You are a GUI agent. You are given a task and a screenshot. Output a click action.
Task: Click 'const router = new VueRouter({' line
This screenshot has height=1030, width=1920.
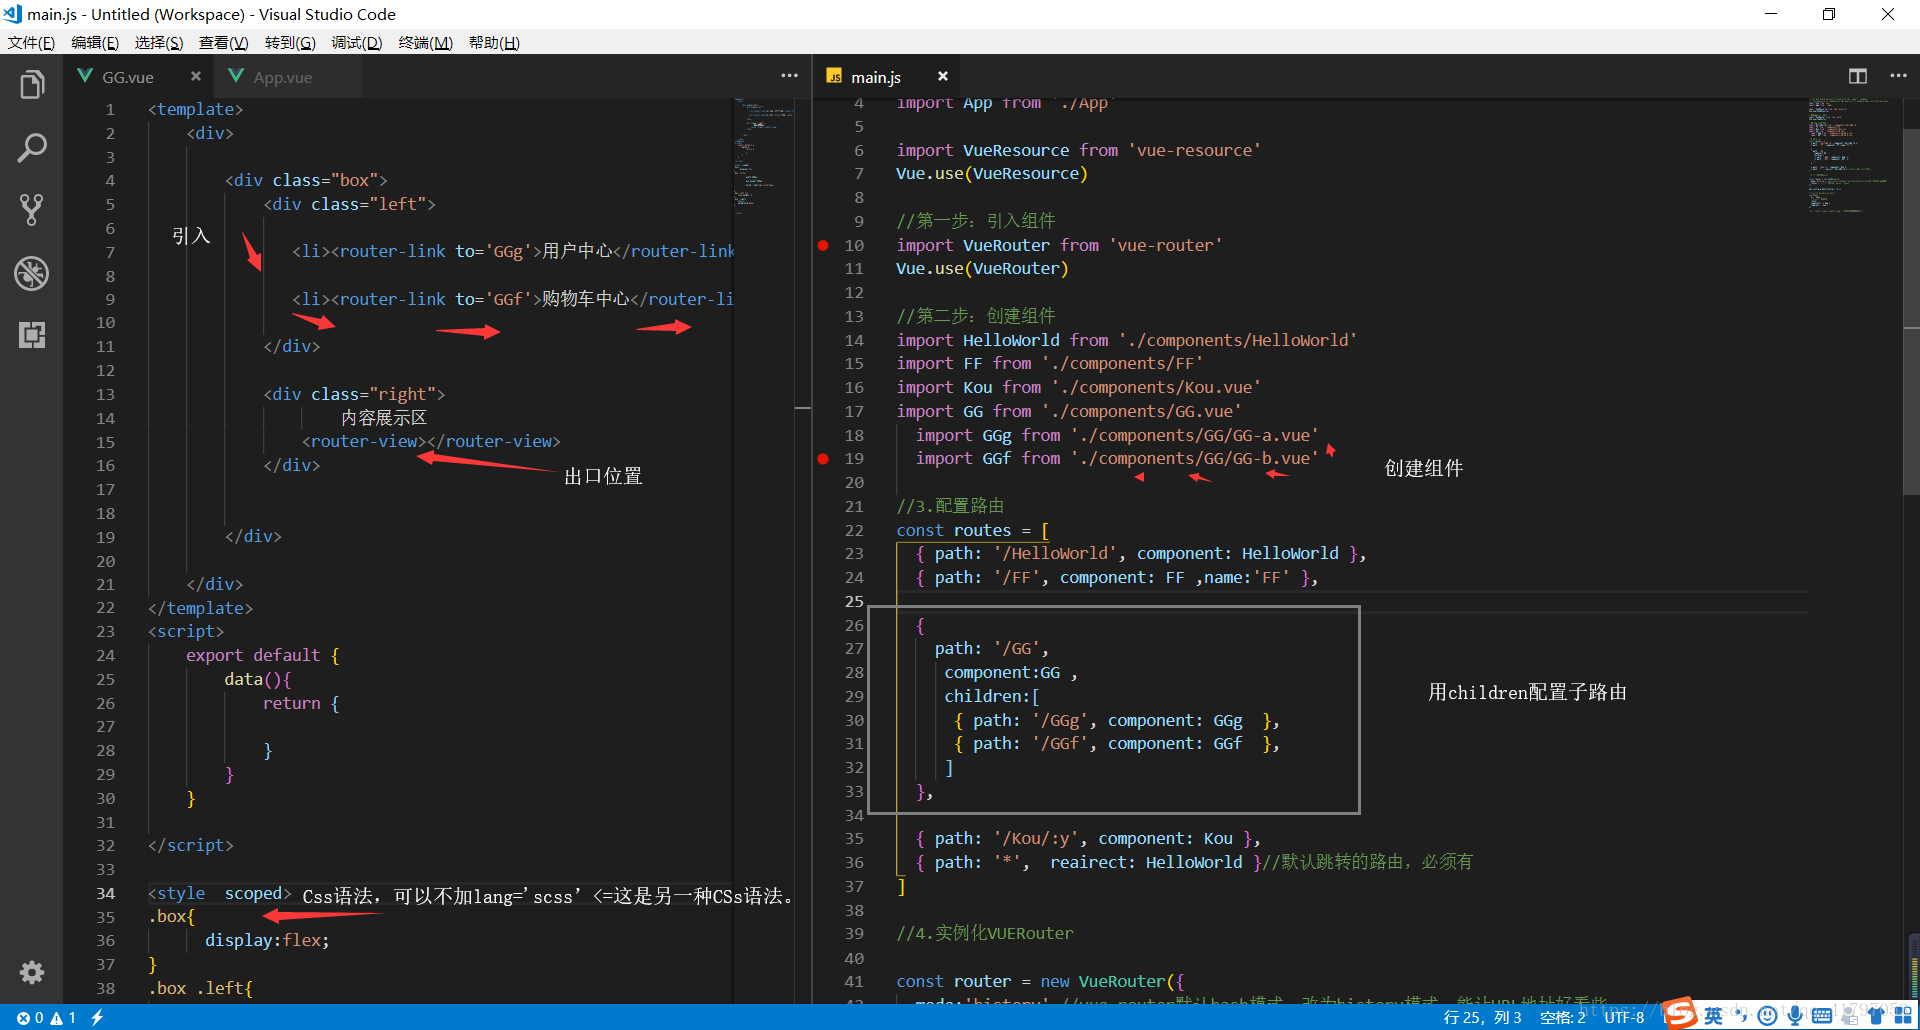(1040, 981)
